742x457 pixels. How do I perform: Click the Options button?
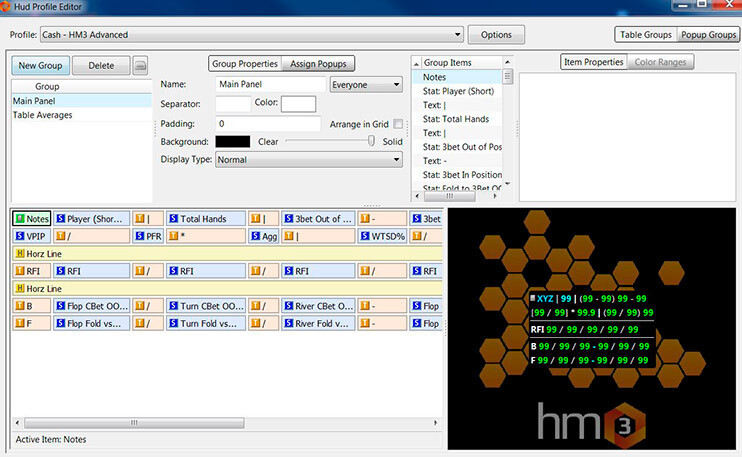coord(496,35)
